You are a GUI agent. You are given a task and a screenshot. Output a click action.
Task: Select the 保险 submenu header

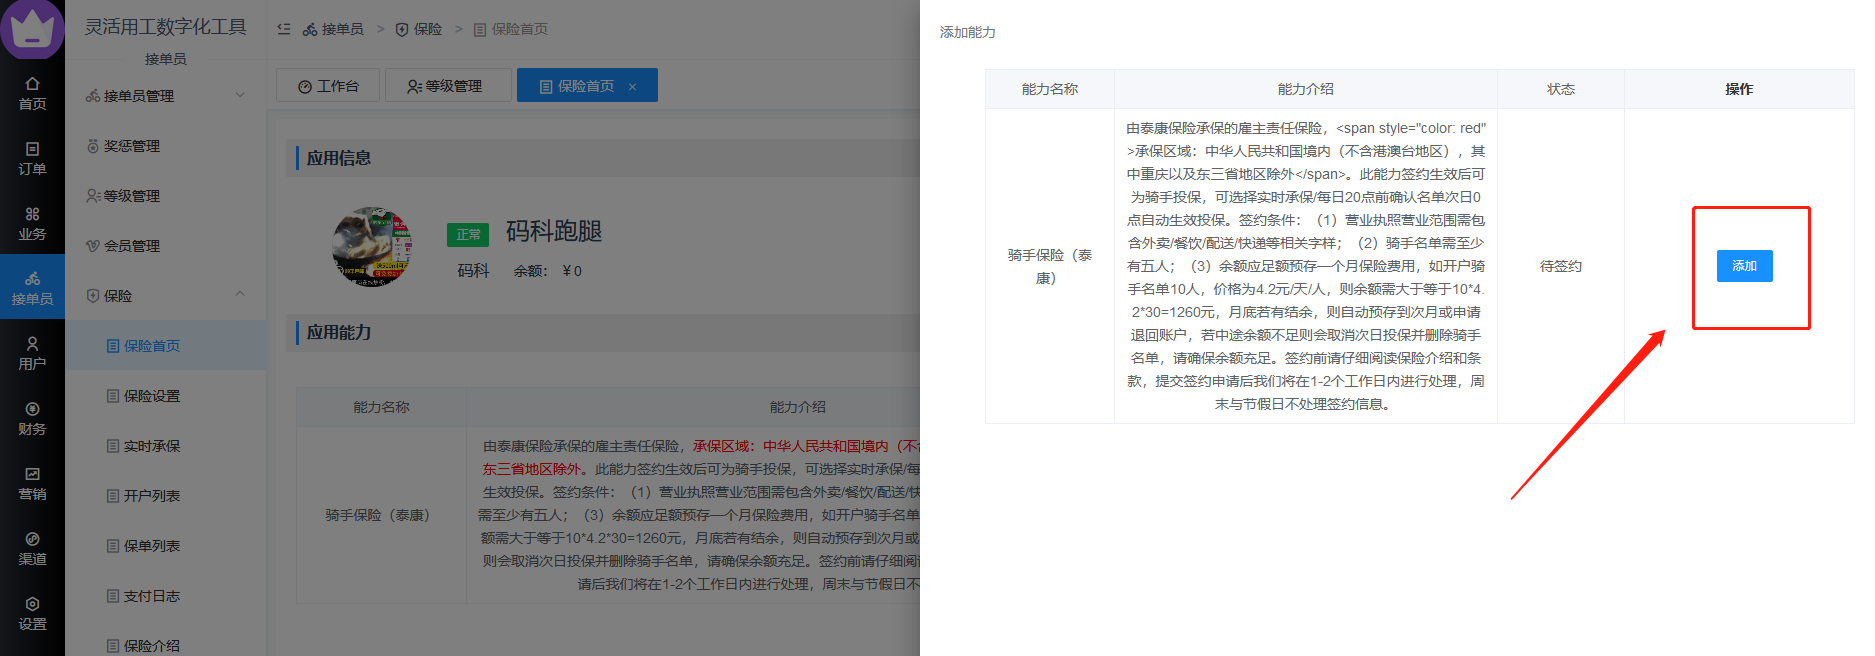(166, 296)
